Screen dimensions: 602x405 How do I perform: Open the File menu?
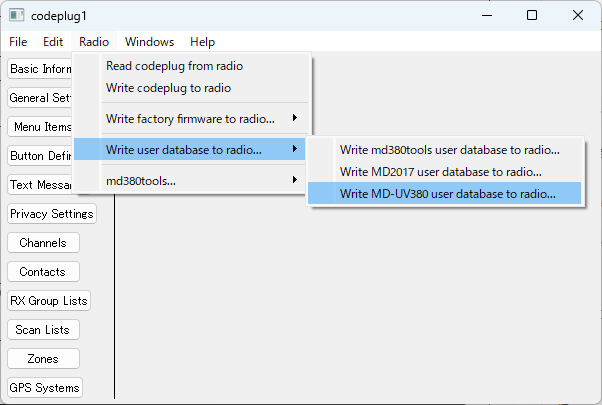[x=18, y=42]
